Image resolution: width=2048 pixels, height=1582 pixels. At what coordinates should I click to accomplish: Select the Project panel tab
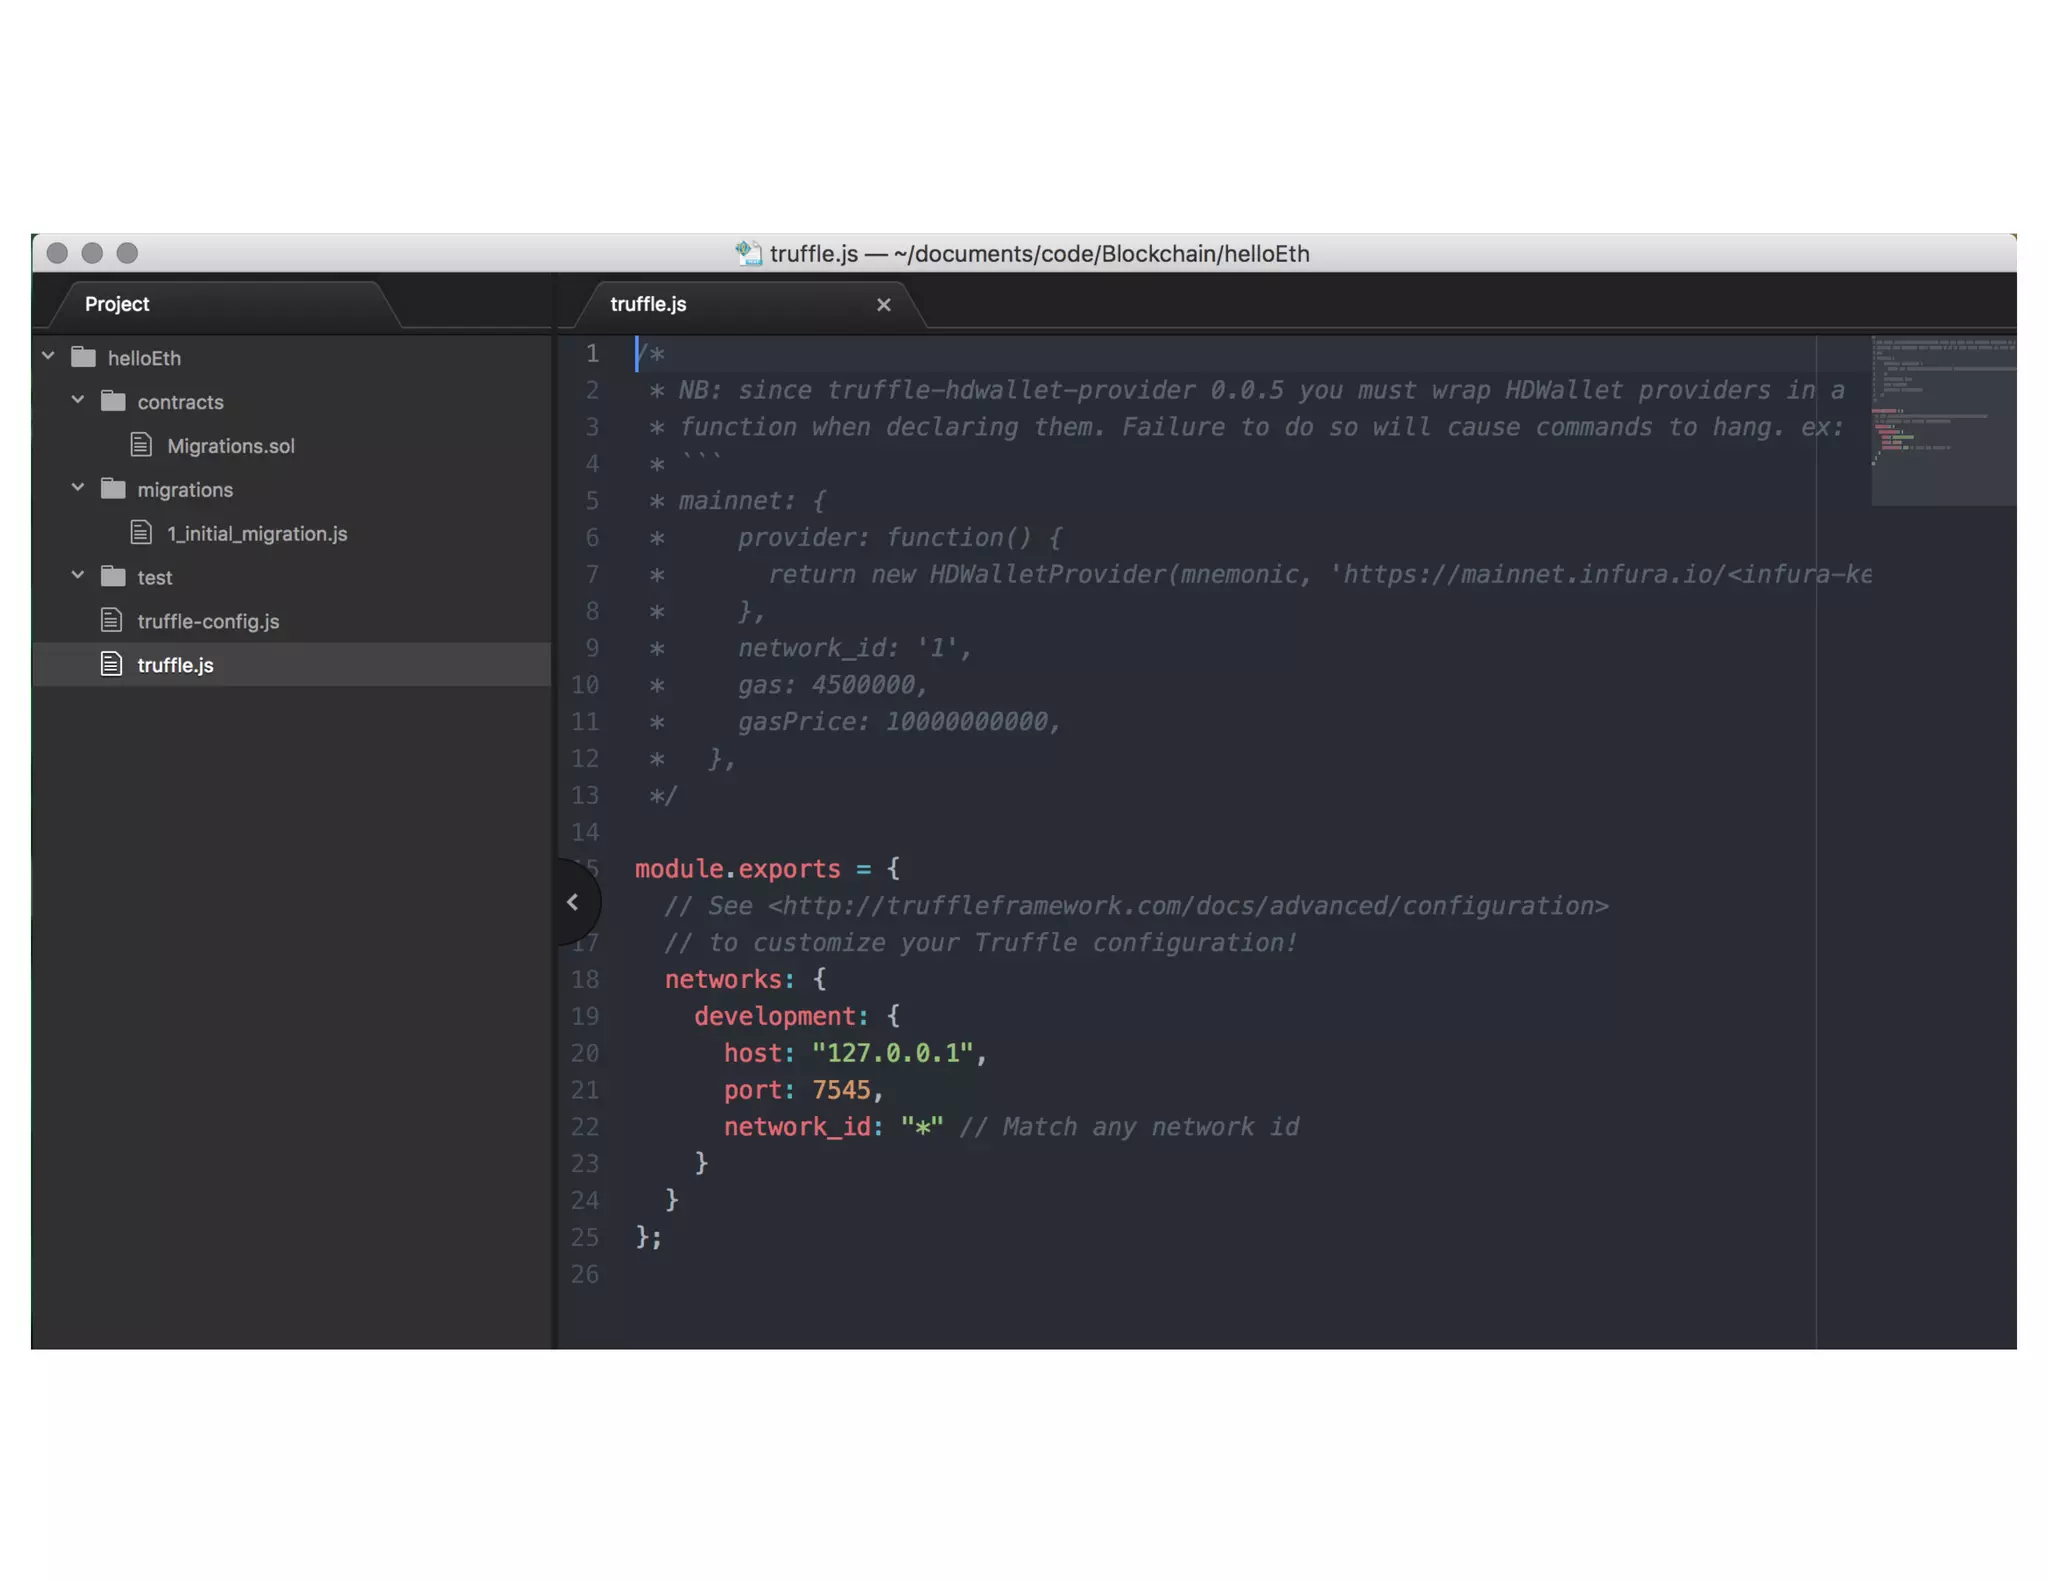coord(117,304)
